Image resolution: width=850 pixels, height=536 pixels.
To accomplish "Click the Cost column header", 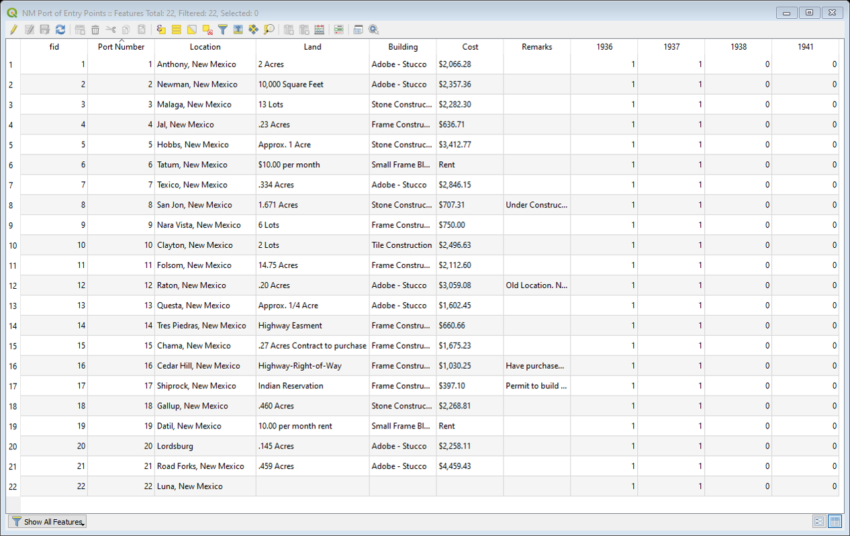I will 470,47.
